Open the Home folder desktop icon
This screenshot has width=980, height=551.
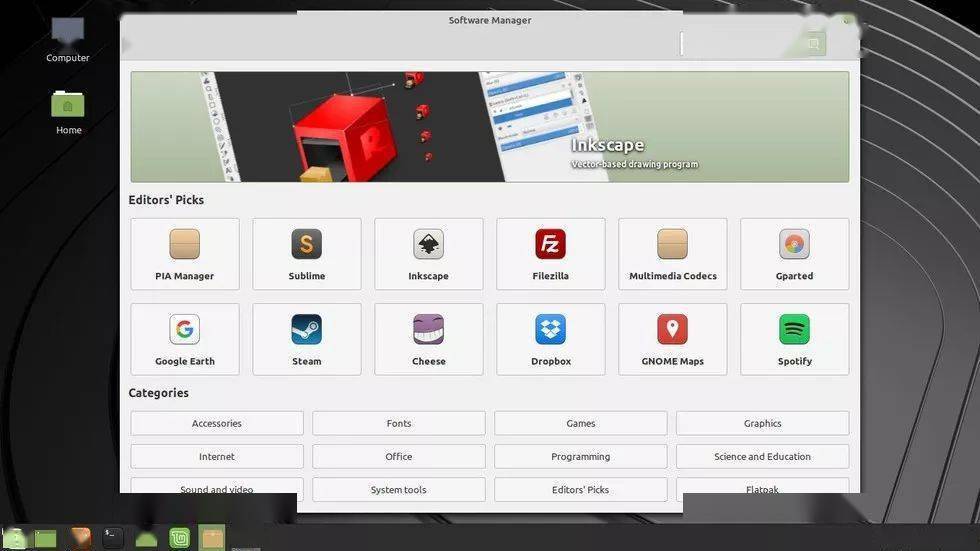(x=68, y=112)
